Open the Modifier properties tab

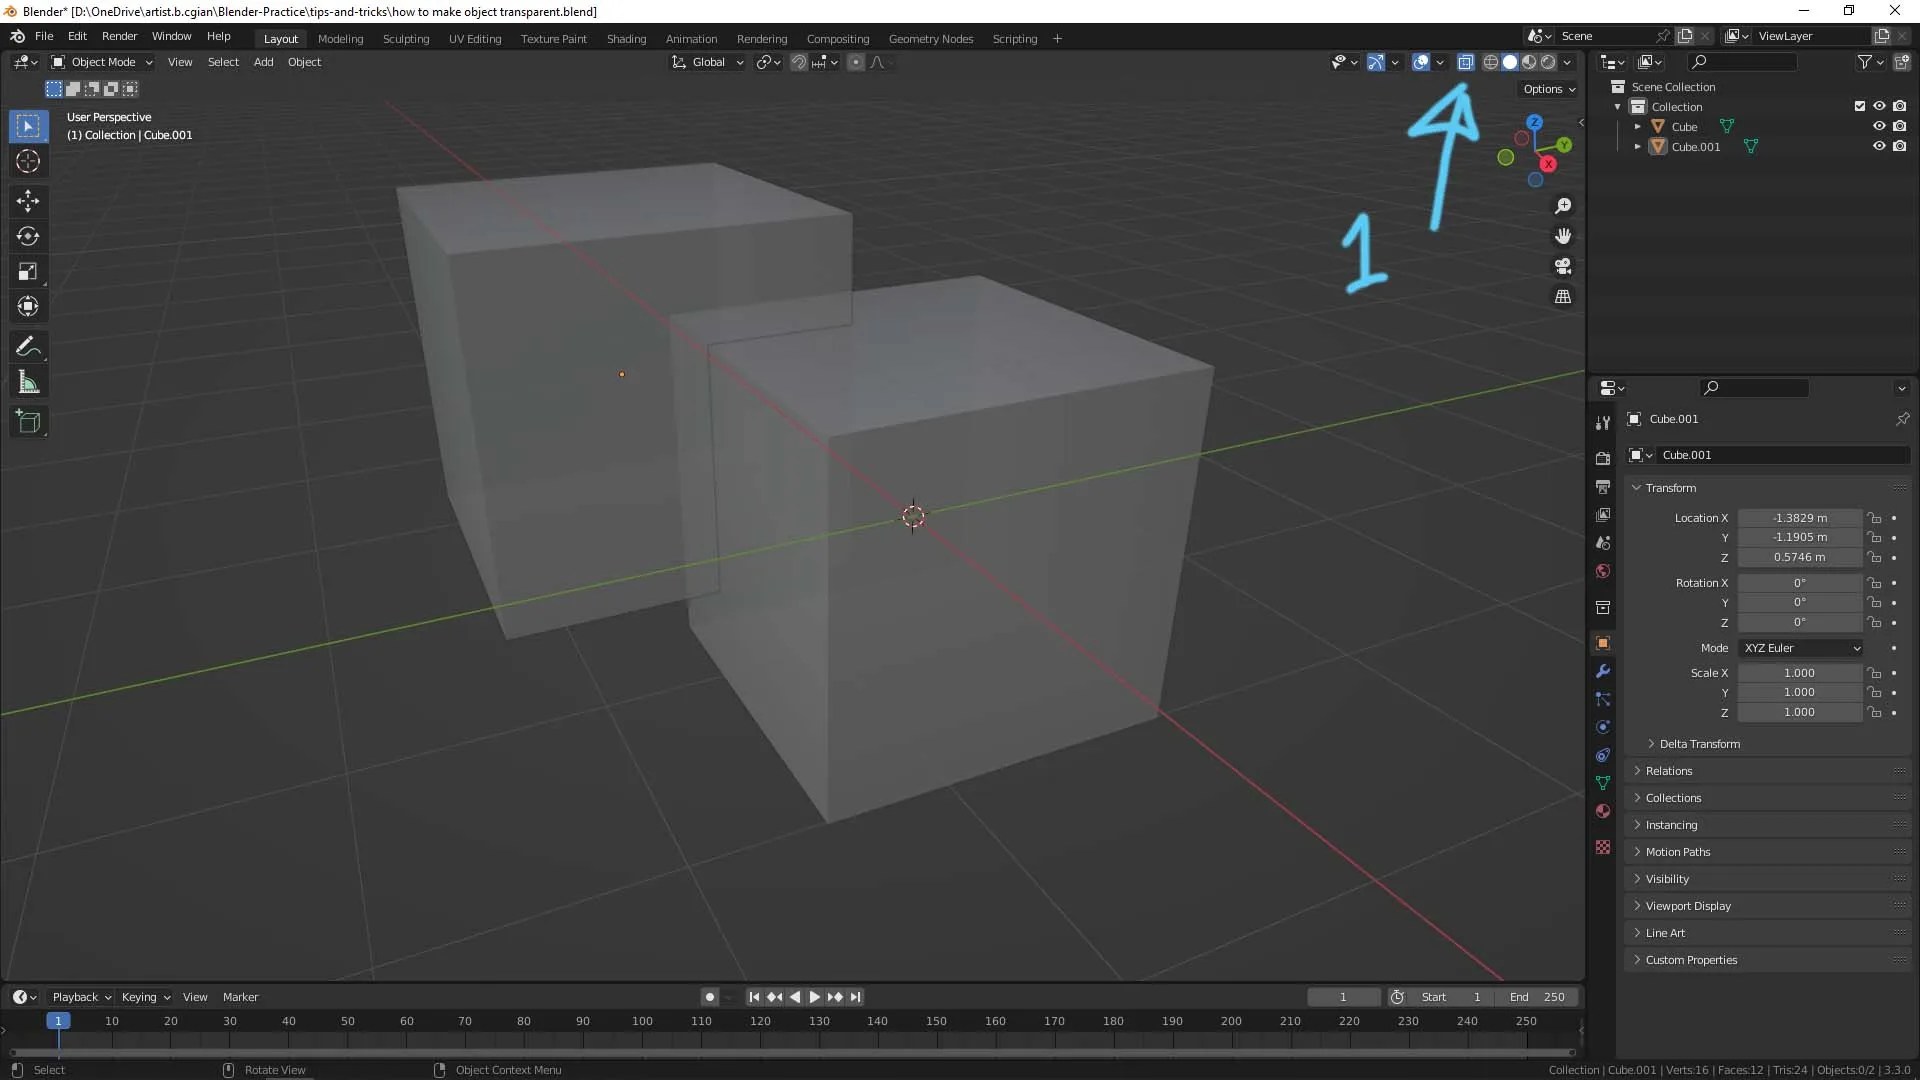(1603, 671)
